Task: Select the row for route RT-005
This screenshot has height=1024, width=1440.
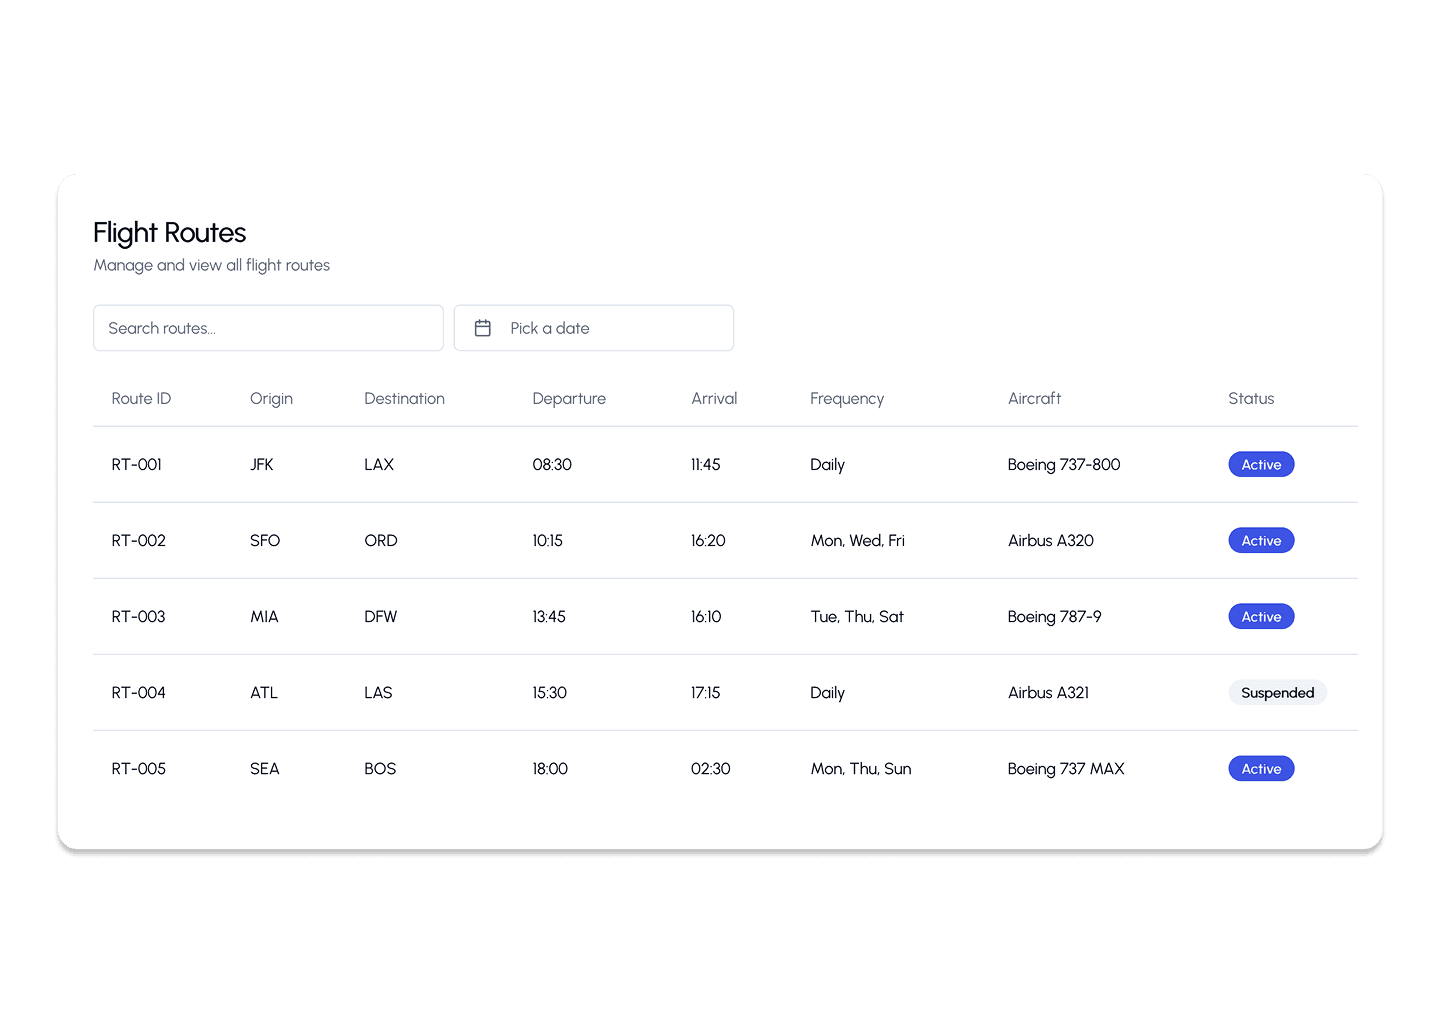Action: [700, 768]
